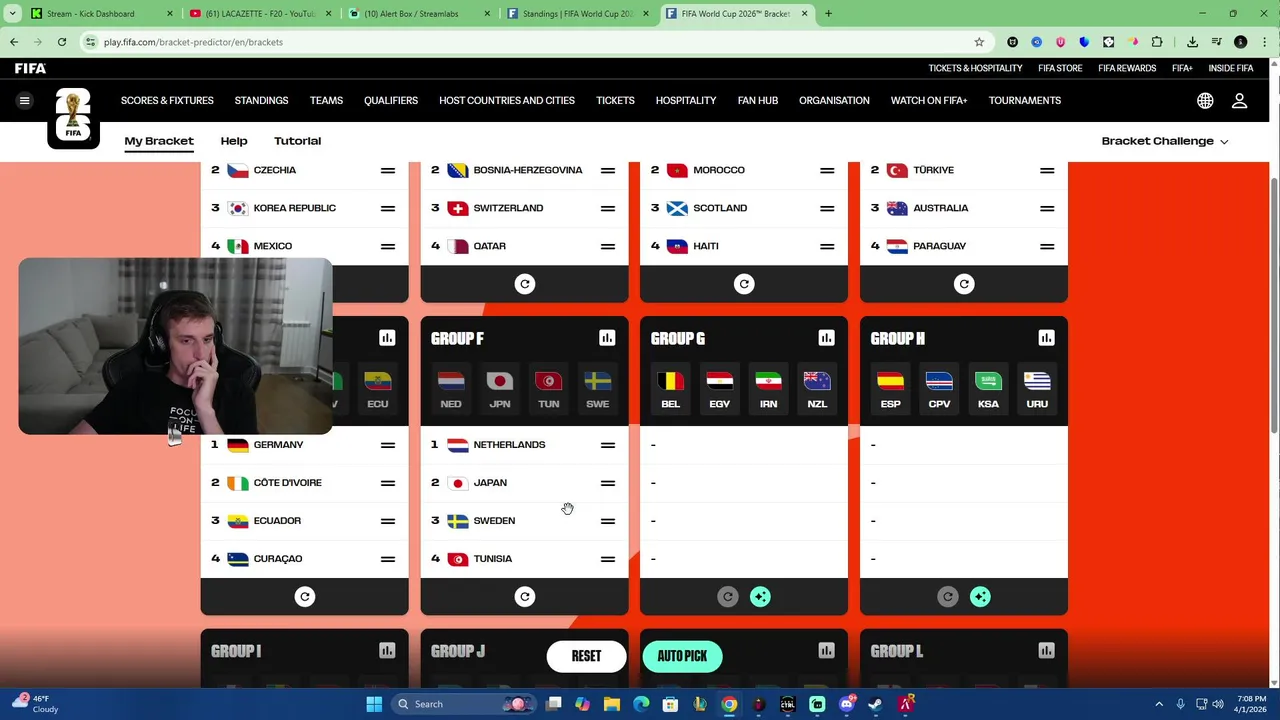Show hidden system tray icons

tap(1159, 704)
